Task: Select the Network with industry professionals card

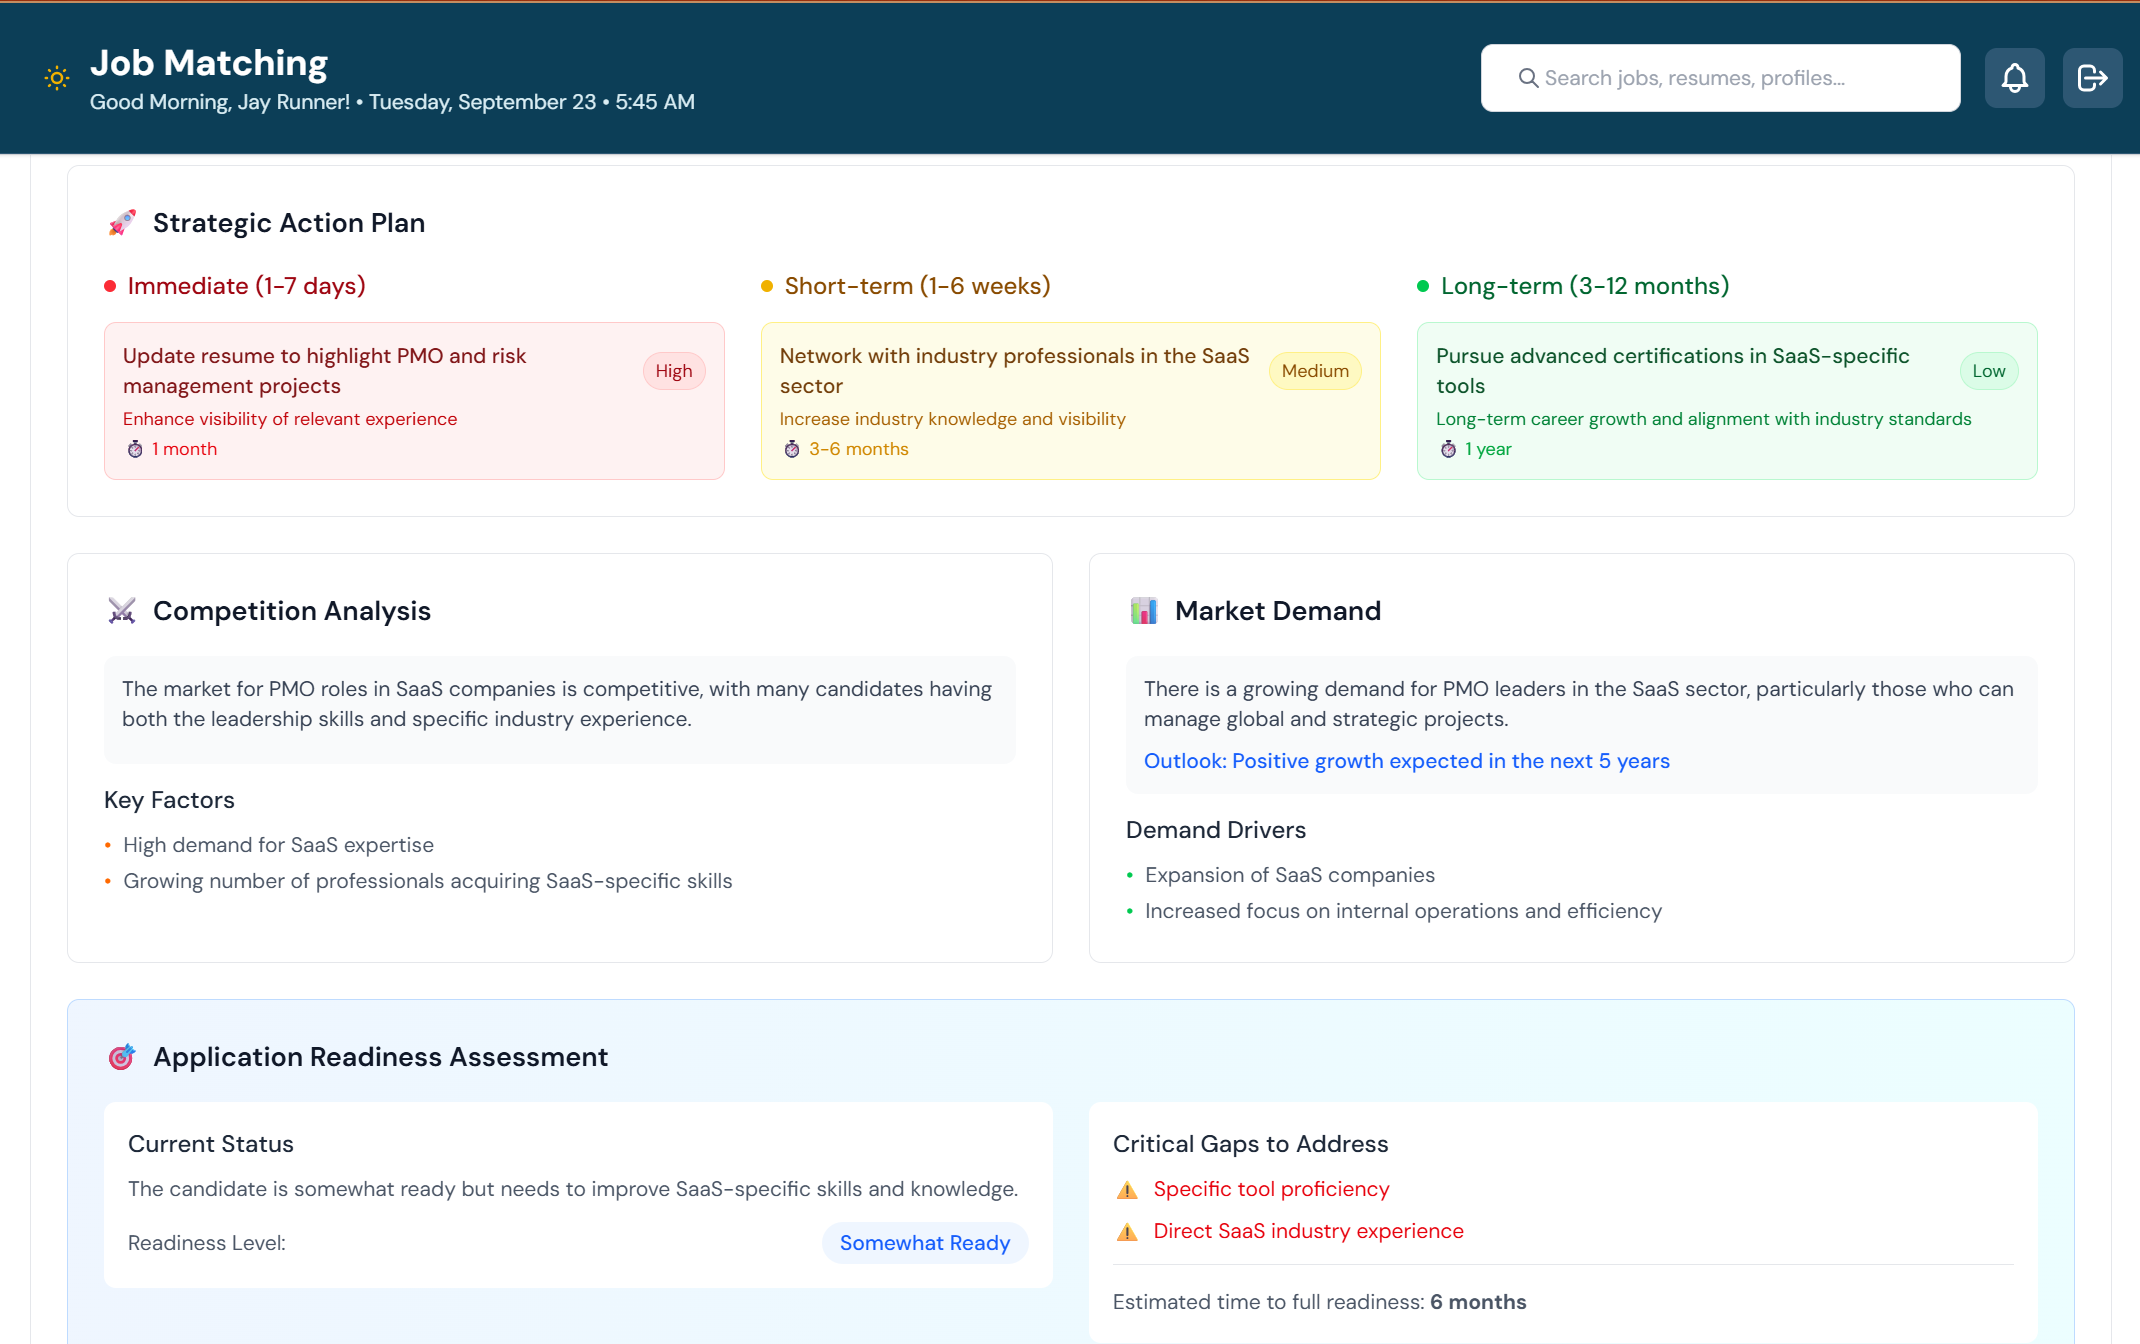Action: click(x=1070, y=400)
